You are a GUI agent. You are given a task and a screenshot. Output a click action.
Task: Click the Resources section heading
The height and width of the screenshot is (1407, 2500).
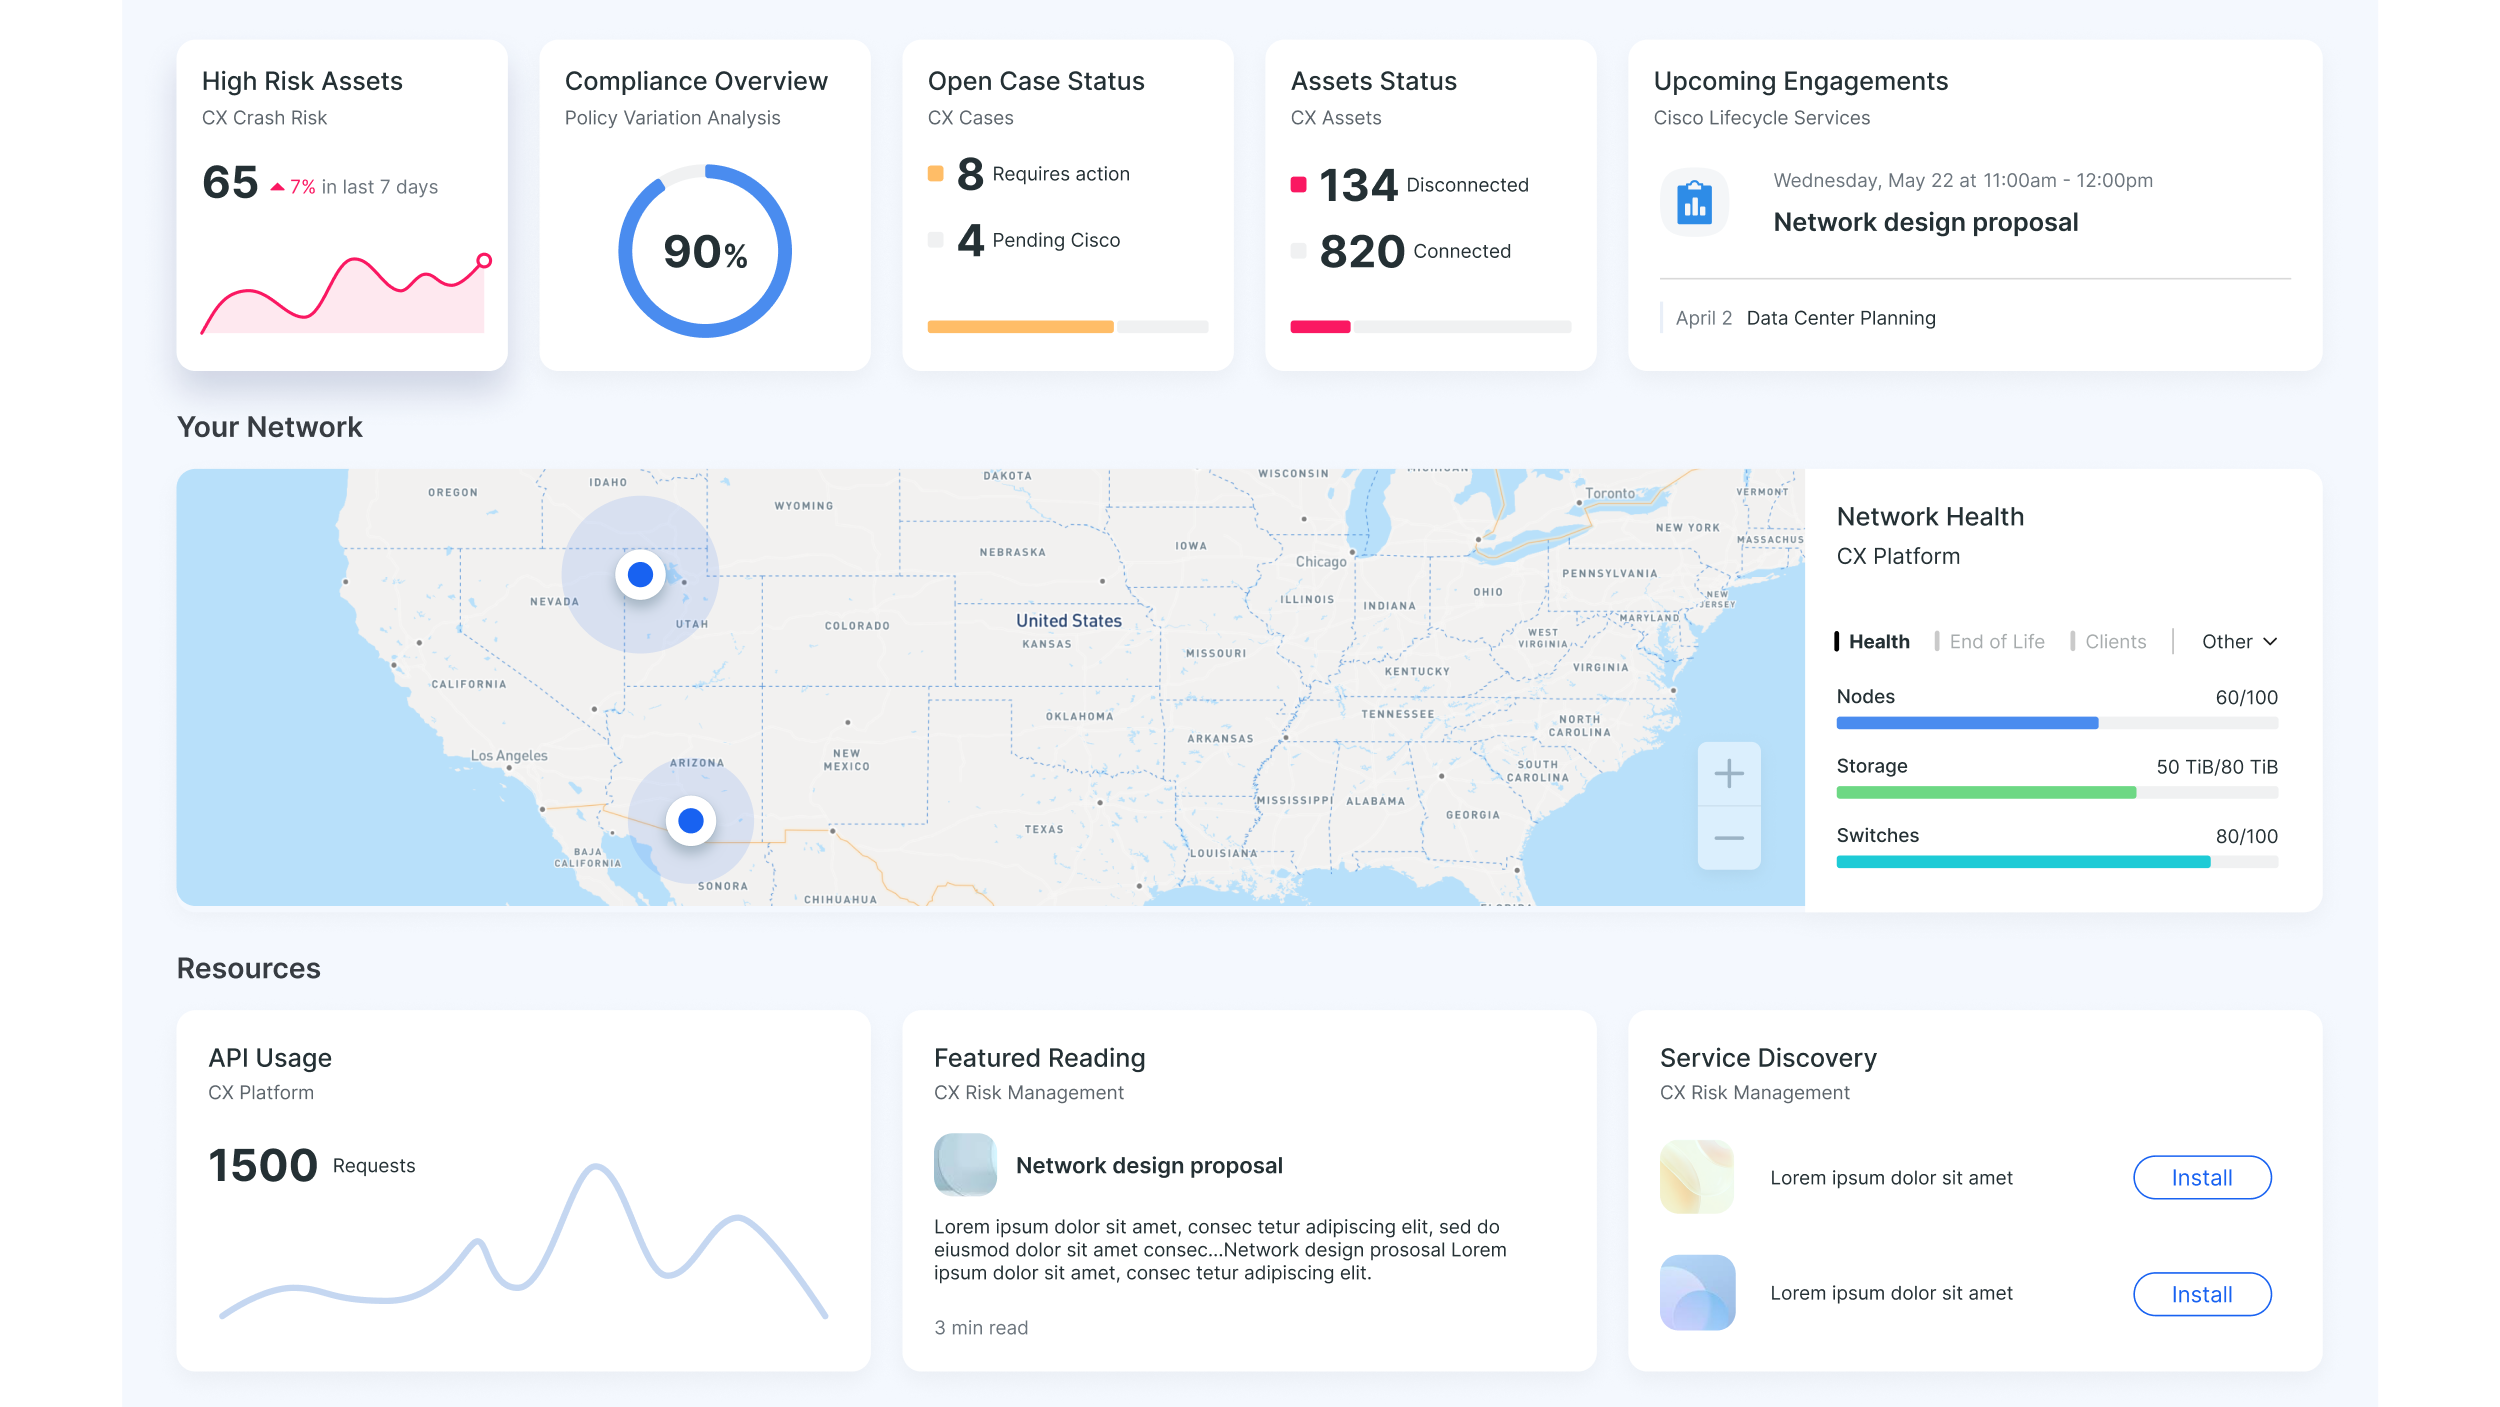point(248,968)
